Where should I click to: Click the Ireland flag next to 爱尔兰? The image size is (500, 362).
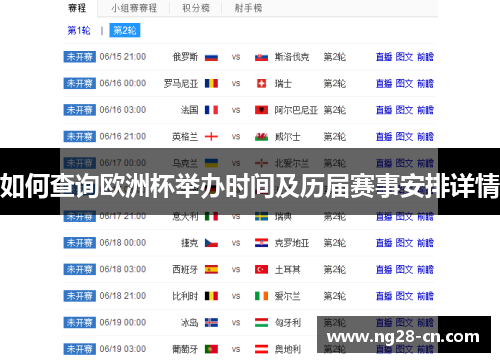point(261,296)
